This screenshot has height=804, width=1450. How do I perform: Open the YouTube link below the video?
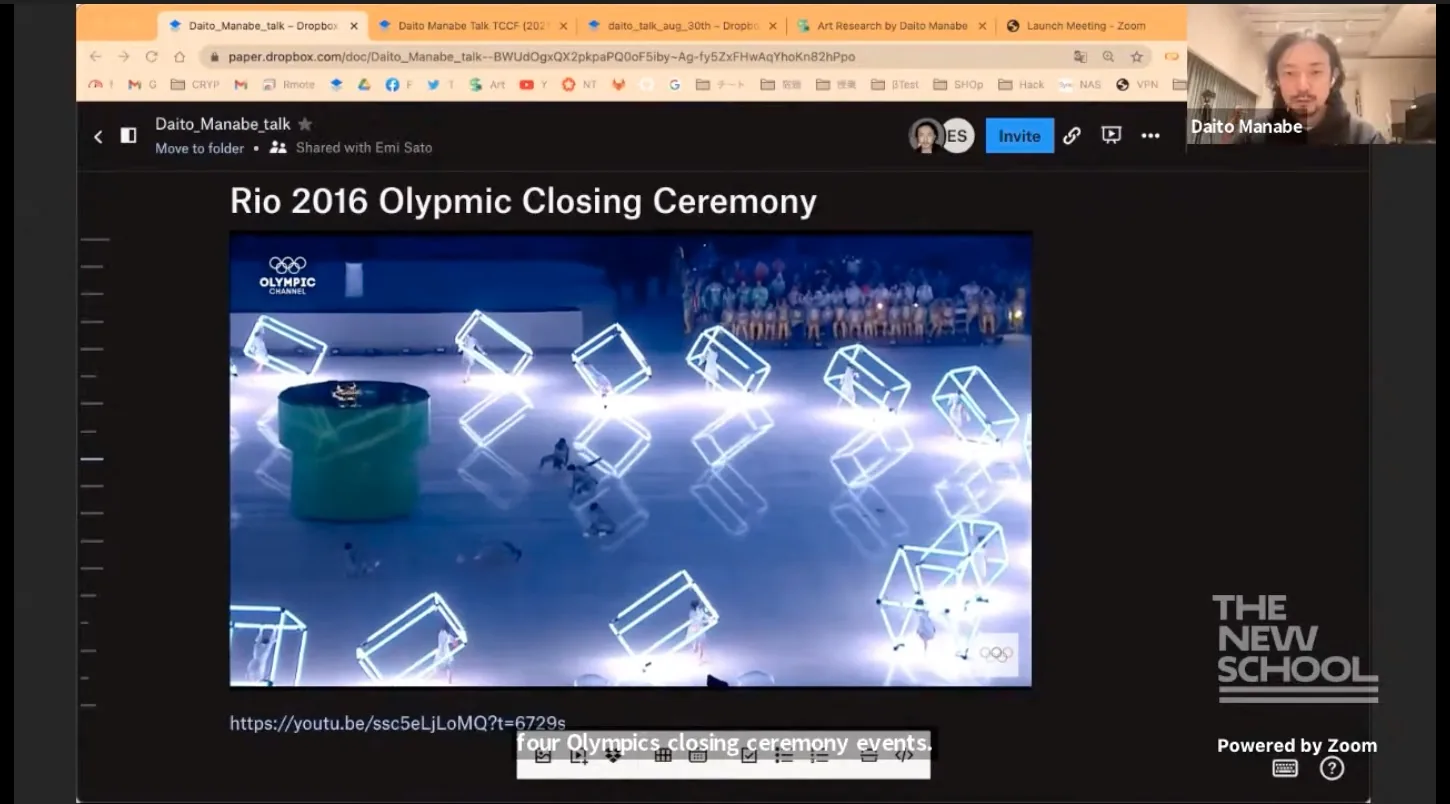click(x=397, y=723)
